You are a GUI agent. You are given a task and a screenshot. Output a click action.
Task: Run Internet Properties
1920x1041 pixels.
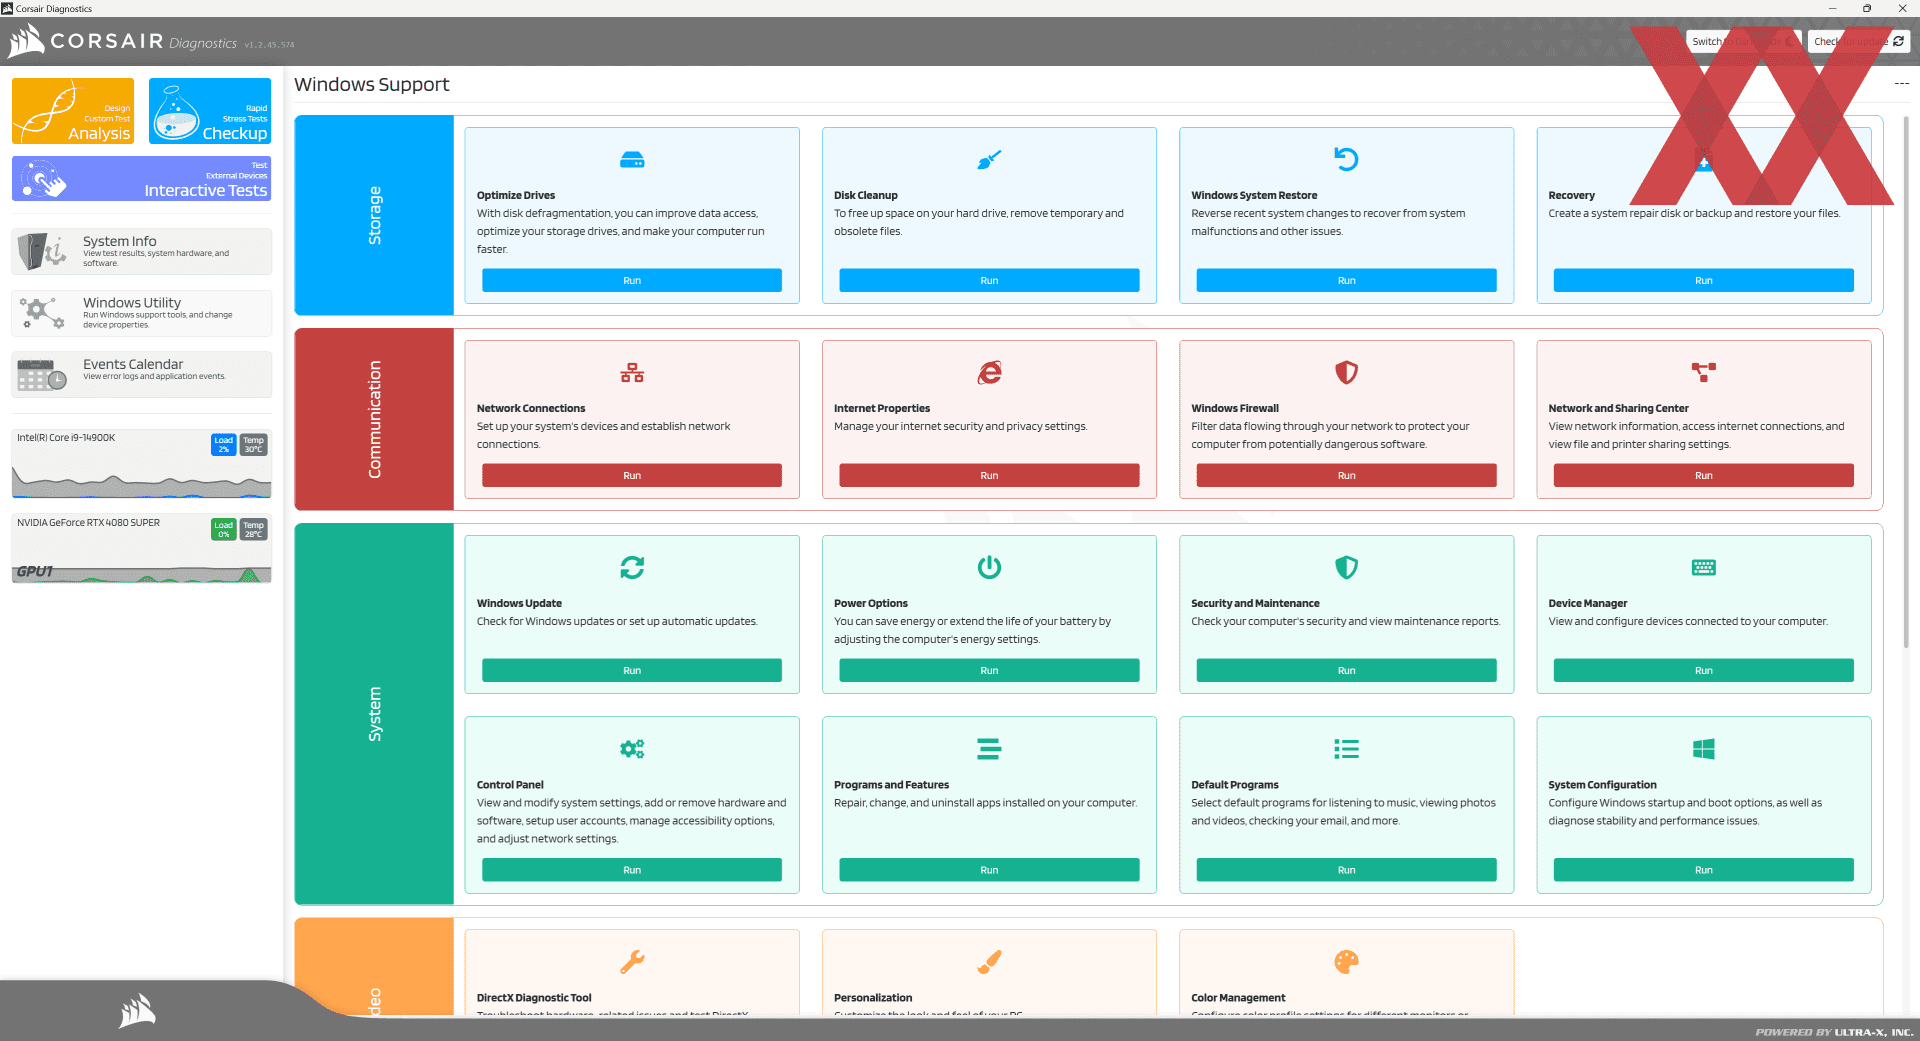click(x=989, y=476)
